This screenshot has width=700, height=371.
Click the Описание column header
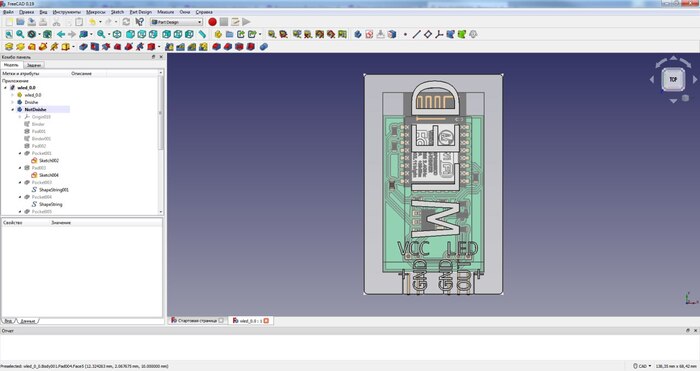click(x=81, y=73)
